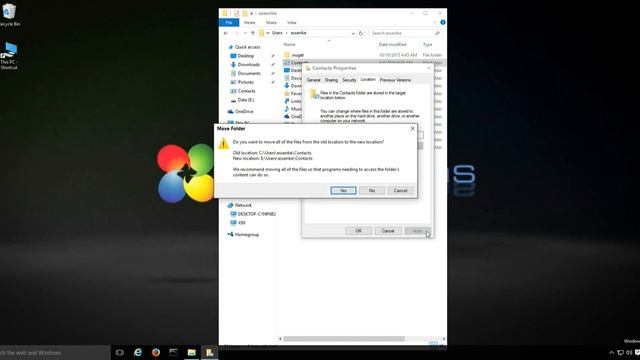Open Firefox from taskbar

156,353
